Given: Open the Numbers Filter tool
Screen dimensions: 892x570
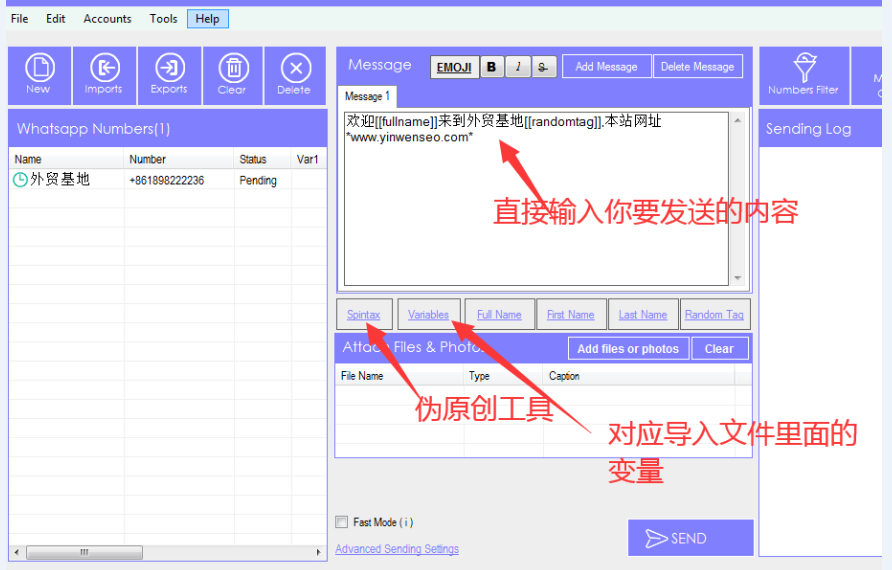Looking at the screenshot, I should tap(804, 75).
